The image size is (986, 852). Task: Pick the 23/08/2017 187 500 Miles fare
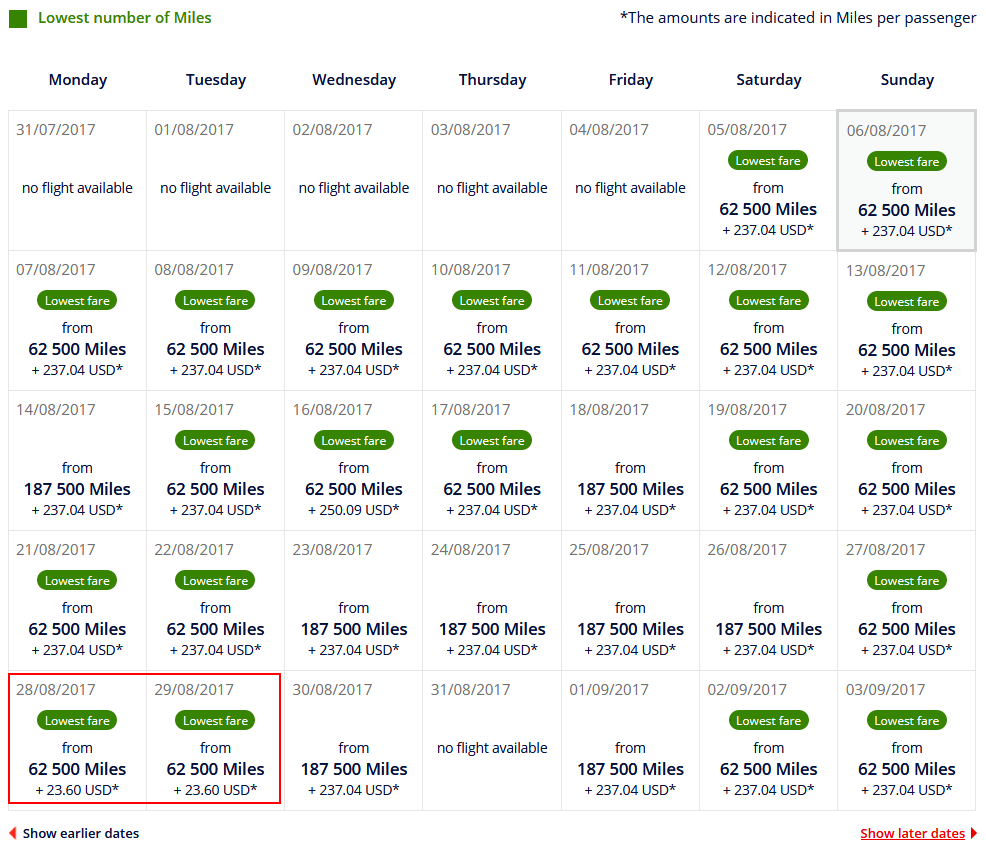[x=353, y=600]
